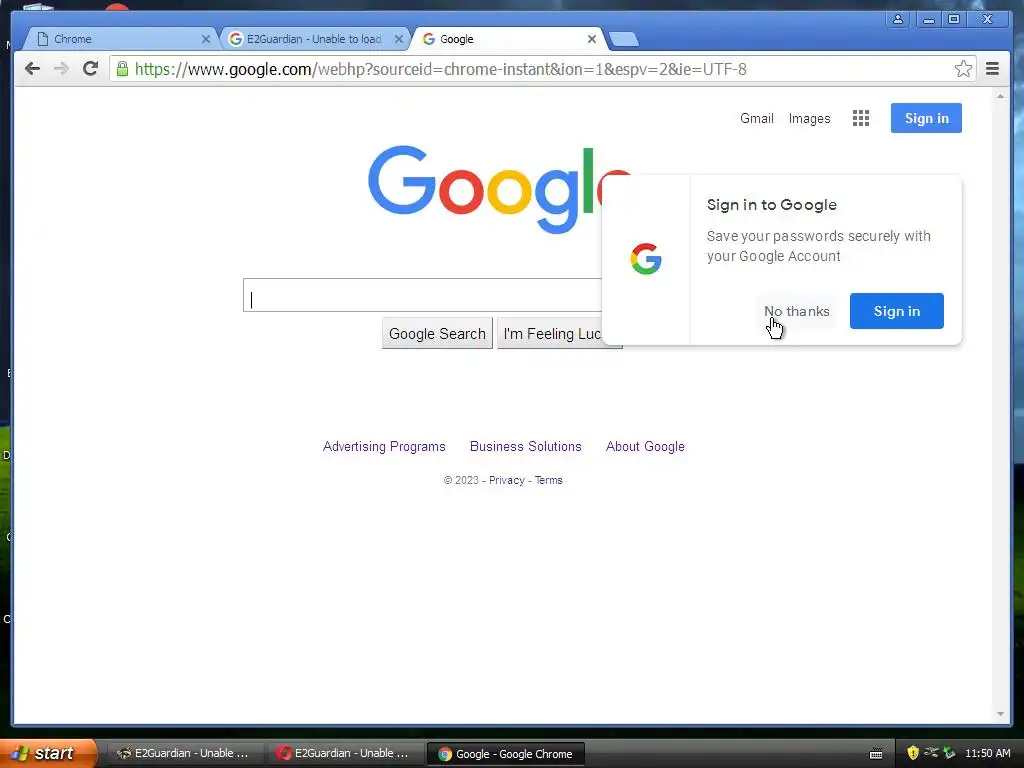This screenshot has height=768, width=1024.
Task: Open the Terms link
Action: click(549, 480)
